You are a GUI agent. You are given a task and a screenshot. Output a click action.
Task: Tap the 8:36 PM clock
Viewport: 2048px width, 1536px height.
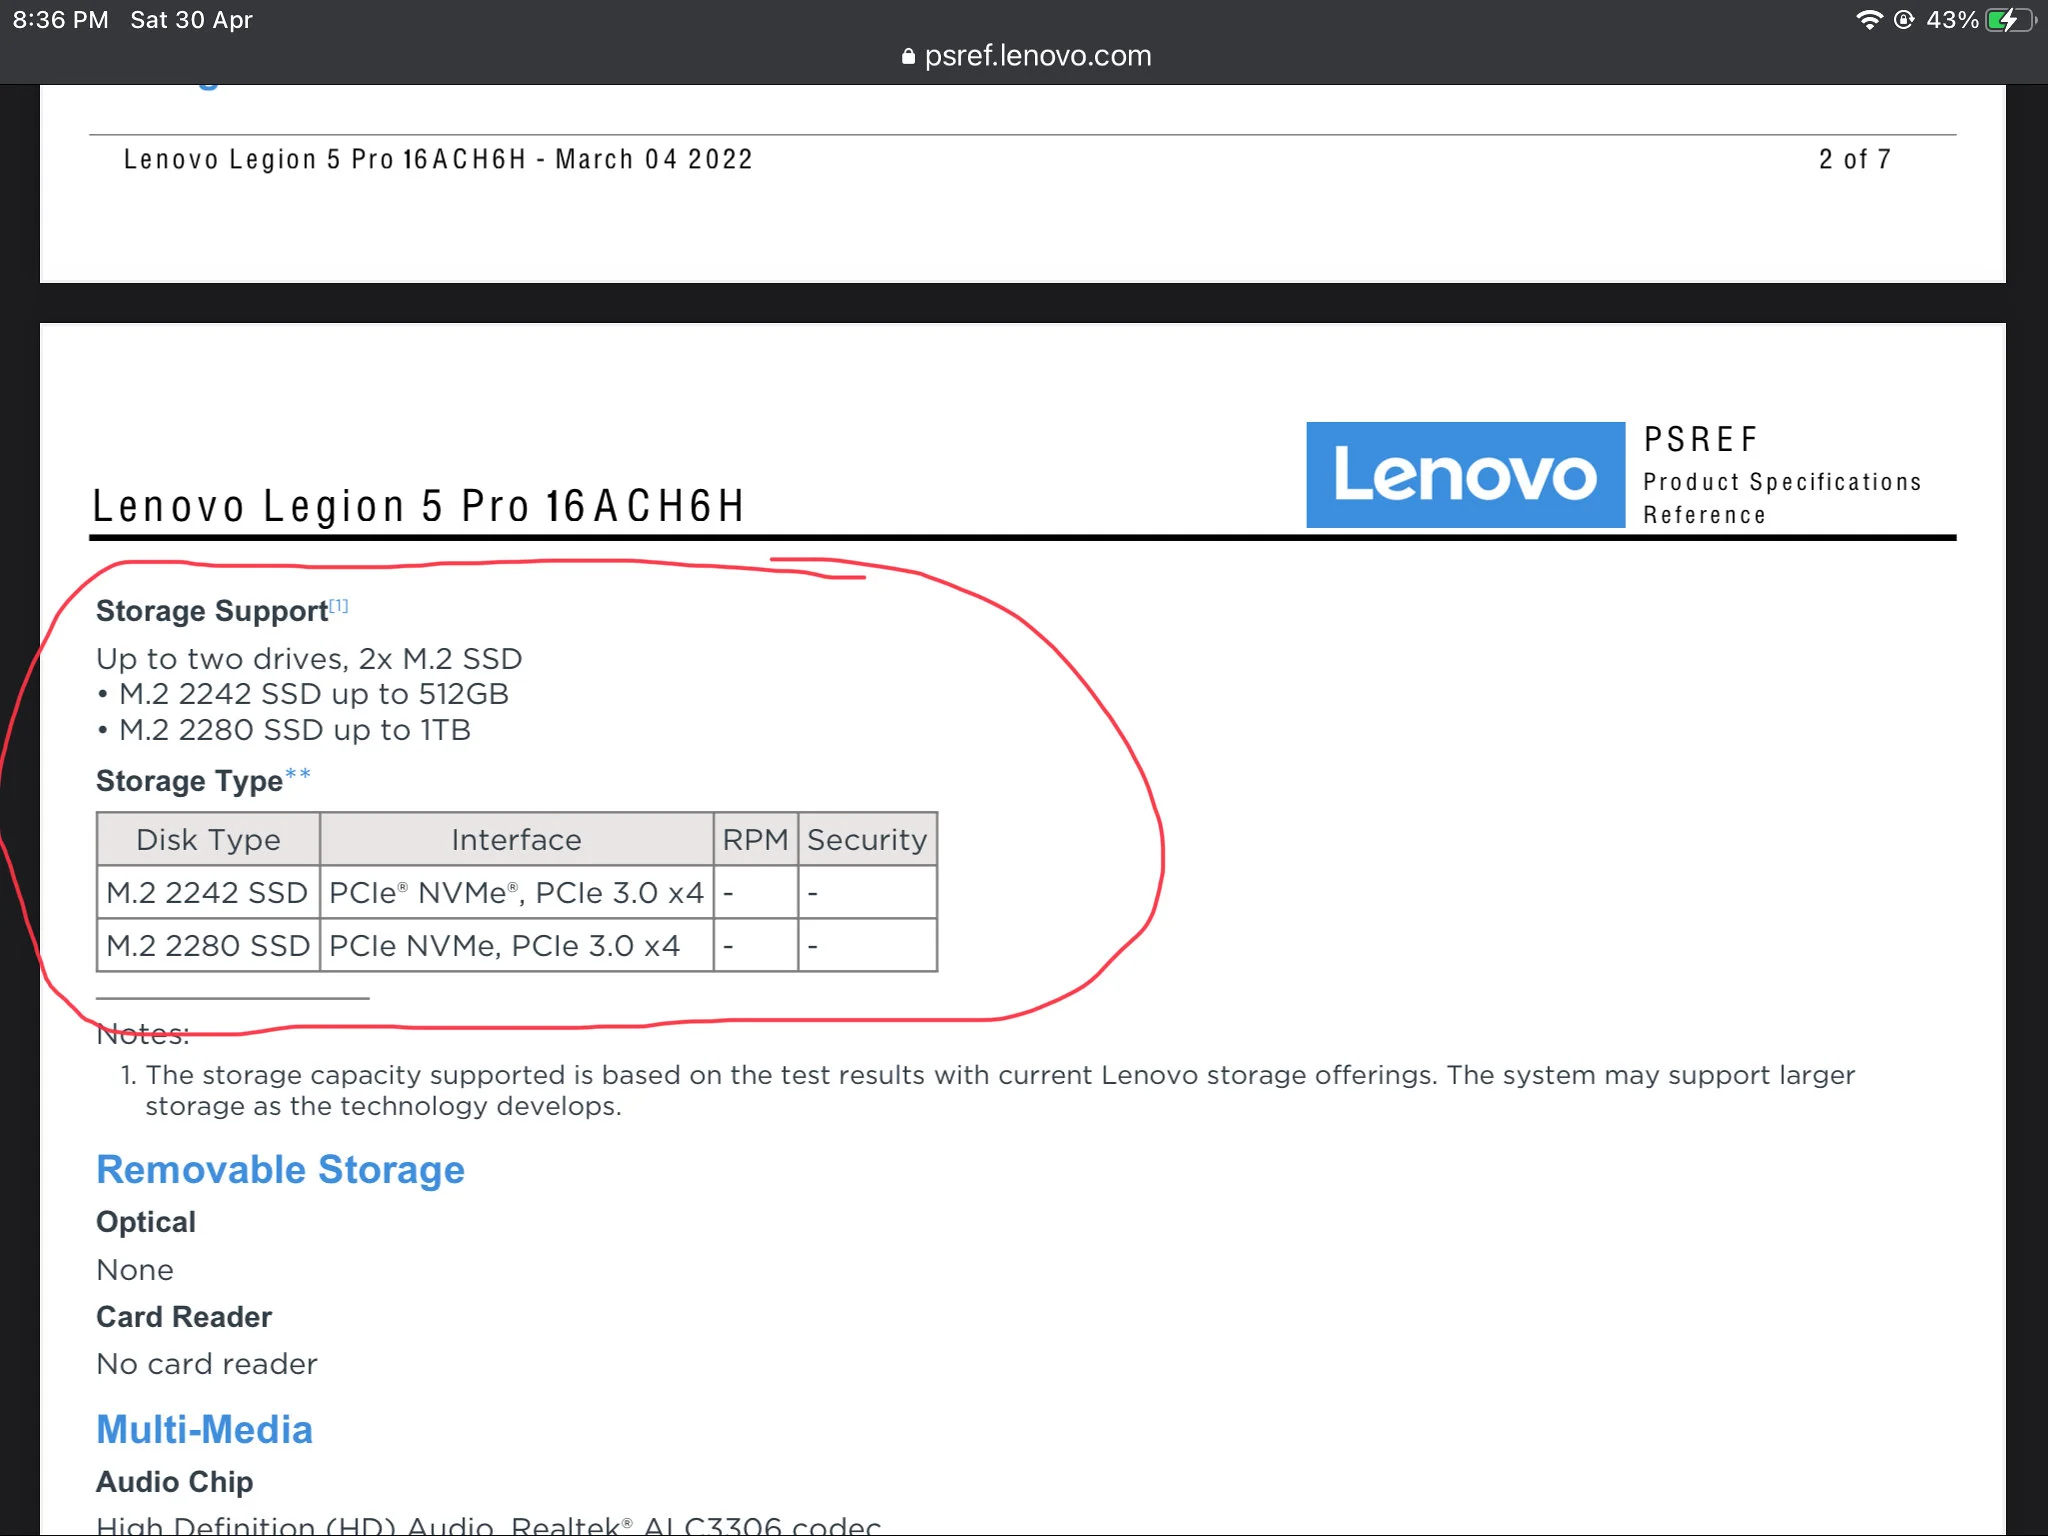(60, 20)
